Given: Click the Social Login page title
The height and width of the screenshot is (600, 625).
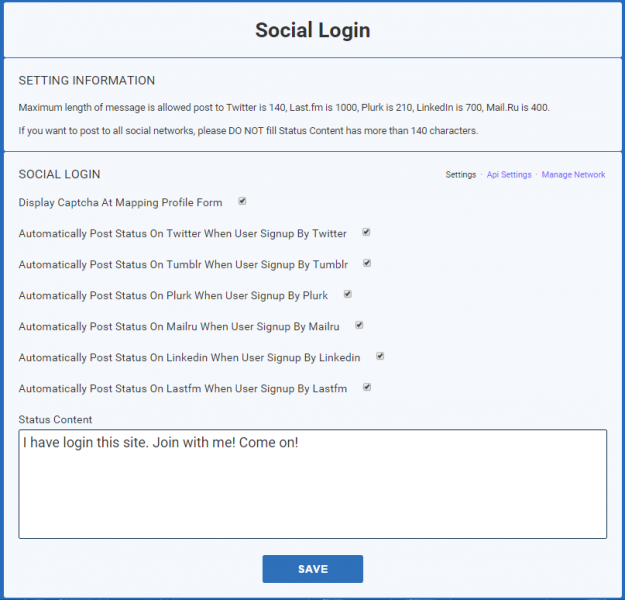Looking at the screenshot, I should (312, 30).
